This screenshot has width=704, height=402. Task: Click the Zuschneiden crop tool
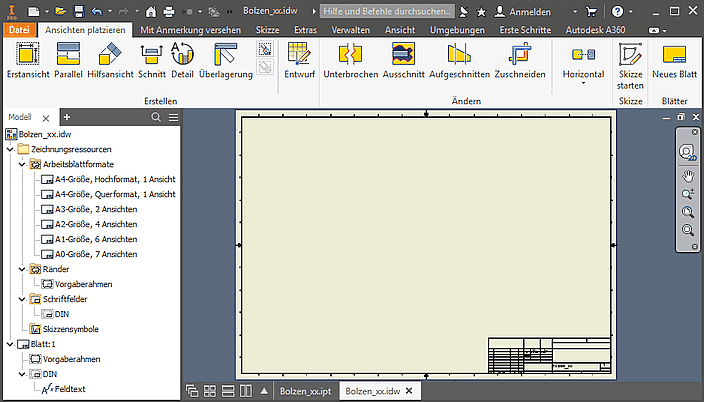[520, 61]
